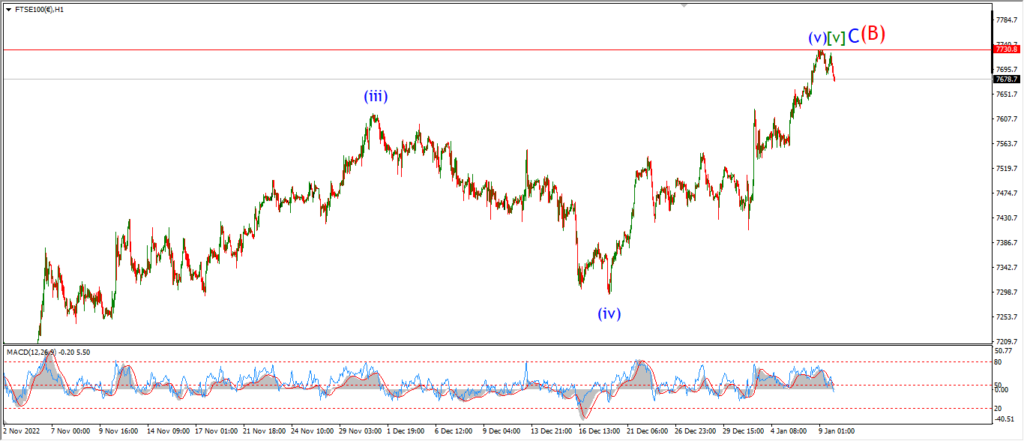Select the green [v] wave label
The height and width of the screenshot is (441, 1024).
tap(837, 38)
